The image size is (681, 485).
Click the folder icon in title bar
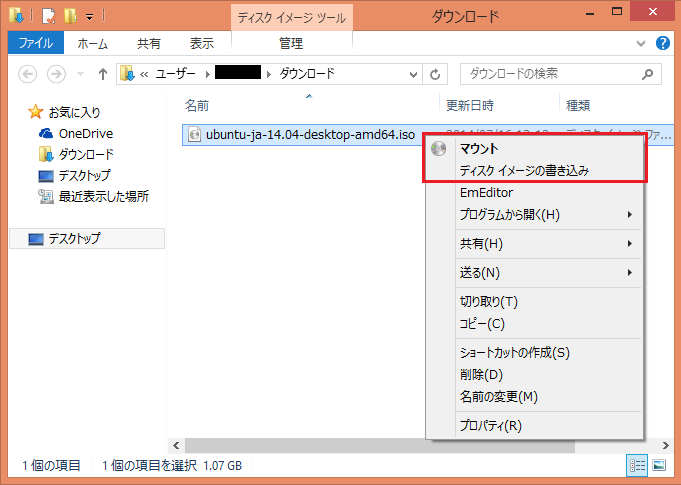(x=16, y=16)
